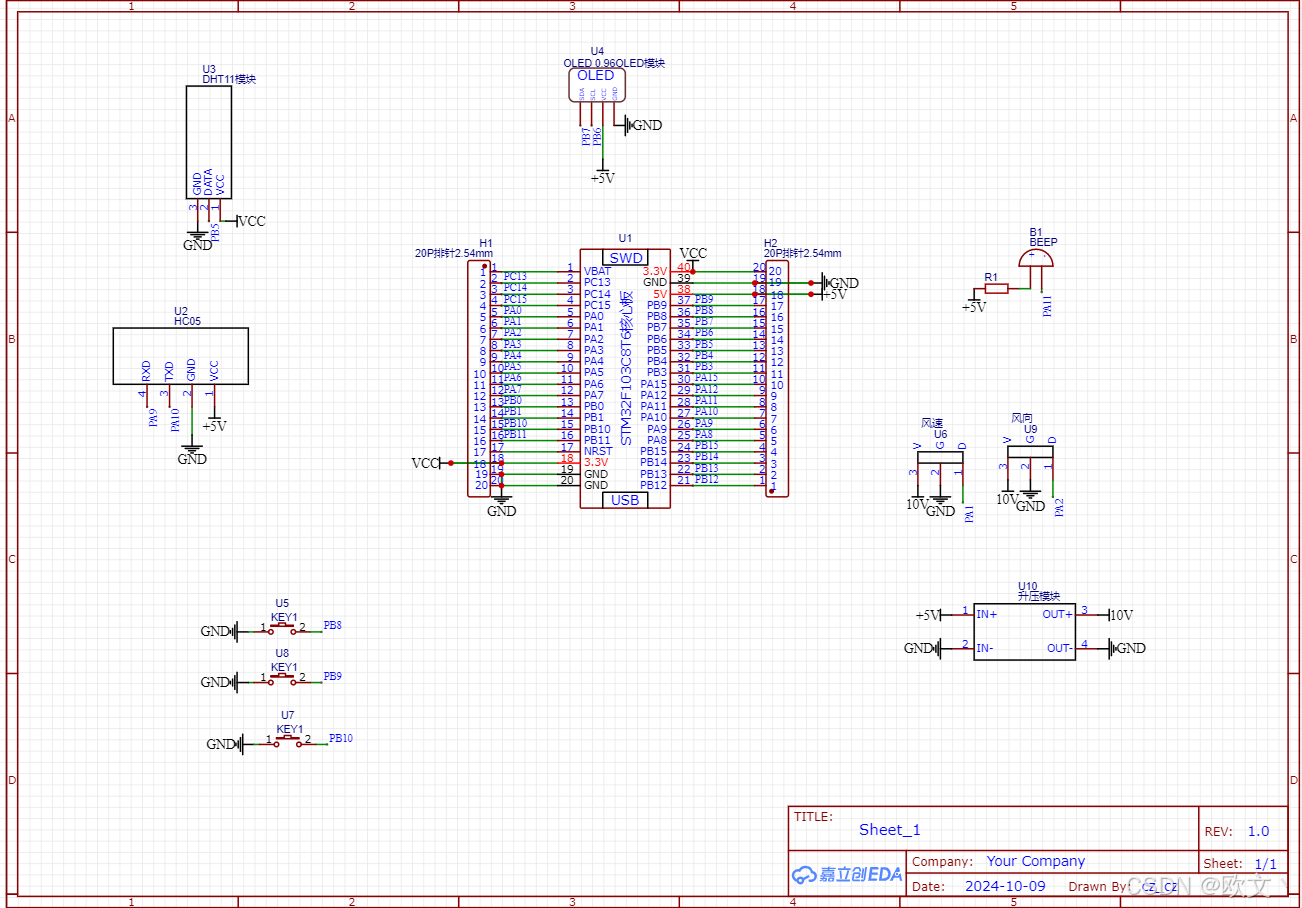Click the H2 header description 20P排针2.54mm

(x=803, y=253)
